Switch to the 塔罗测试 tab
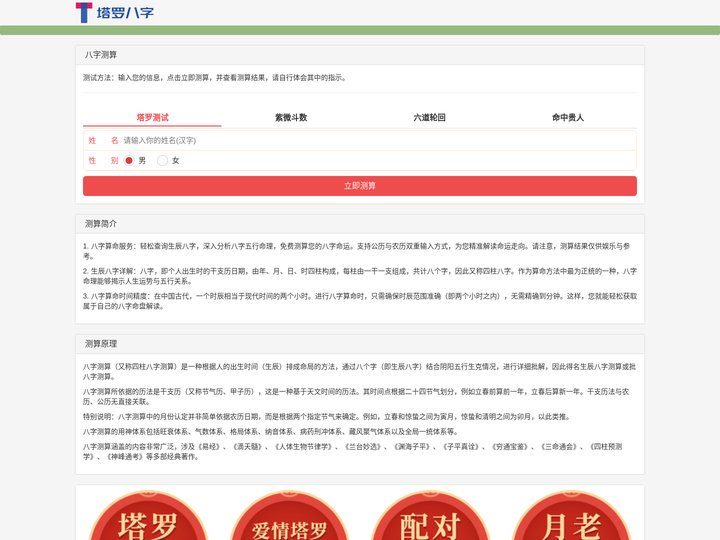This screenshot has width=720, height=540. [x=152, y=117]
